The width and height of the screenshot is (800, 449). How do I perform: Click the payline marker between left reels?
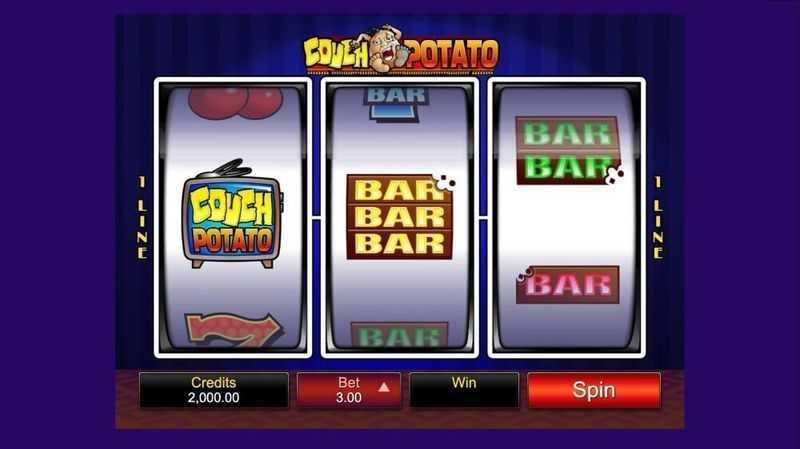[x=316, y=218]
